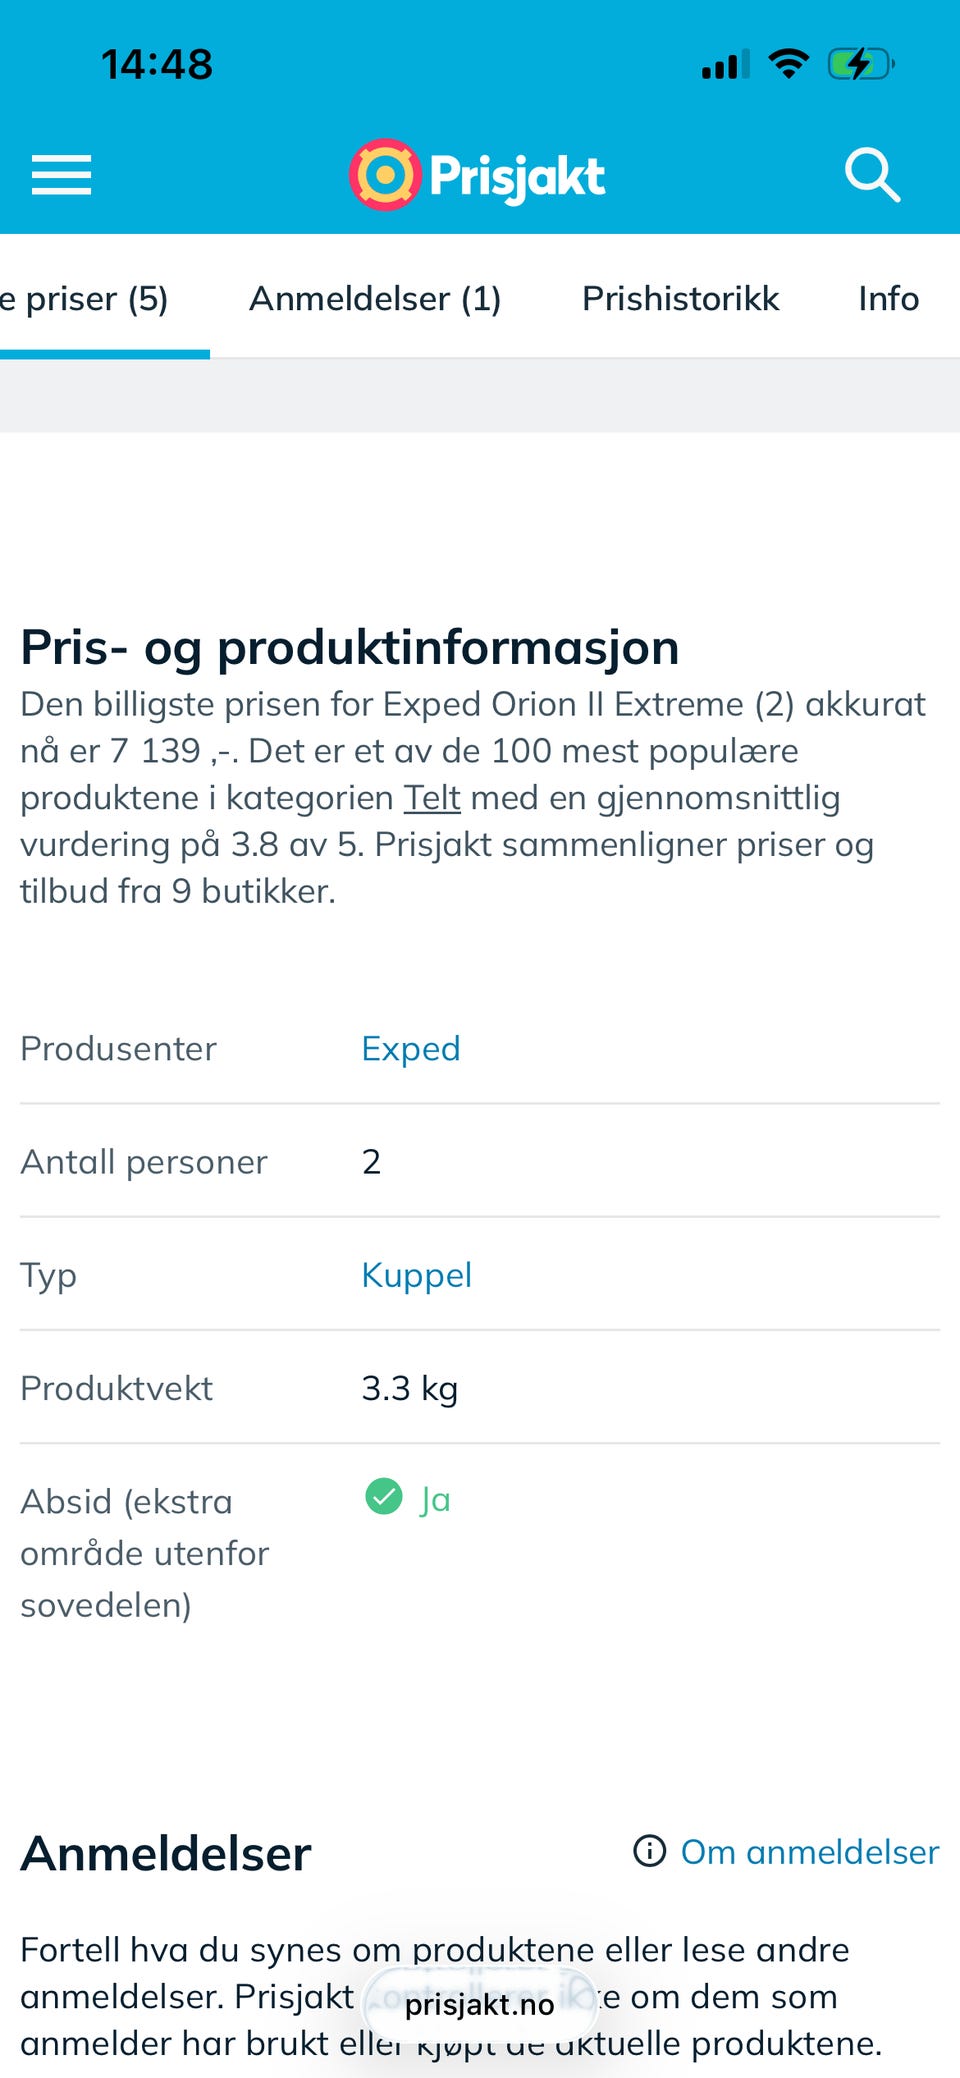960x2078 pixels.
Task: Open the Prishistorikk tab
Action: pos(680,298)
